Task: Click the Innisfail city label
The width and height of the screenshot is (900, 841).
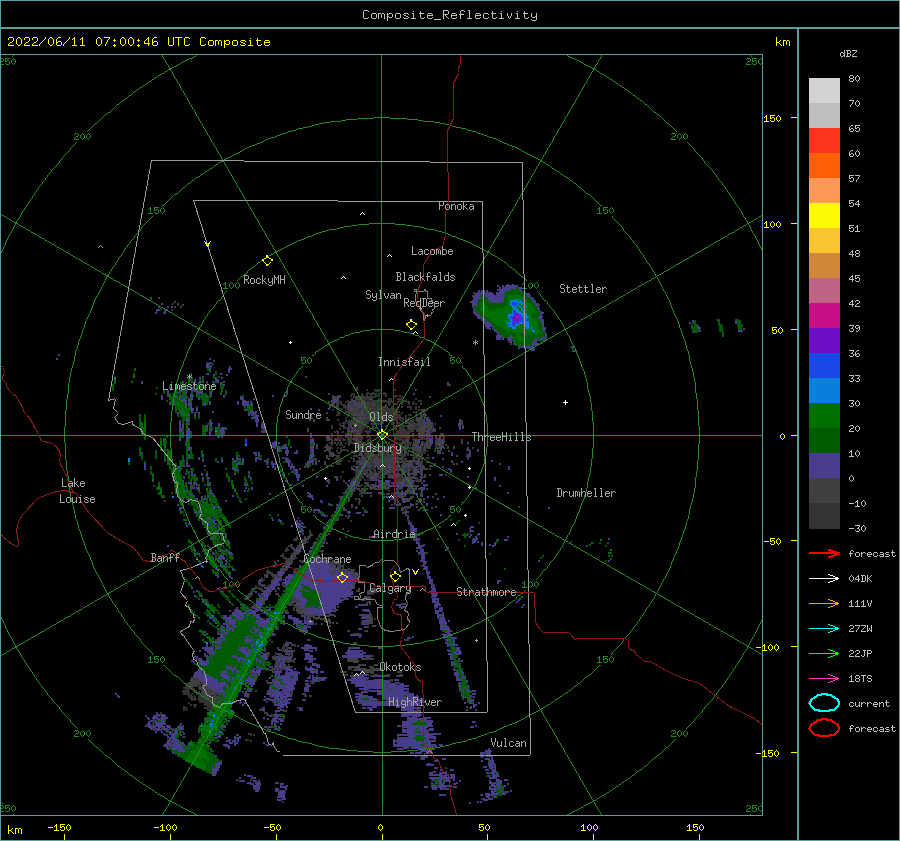Action: 404,362
